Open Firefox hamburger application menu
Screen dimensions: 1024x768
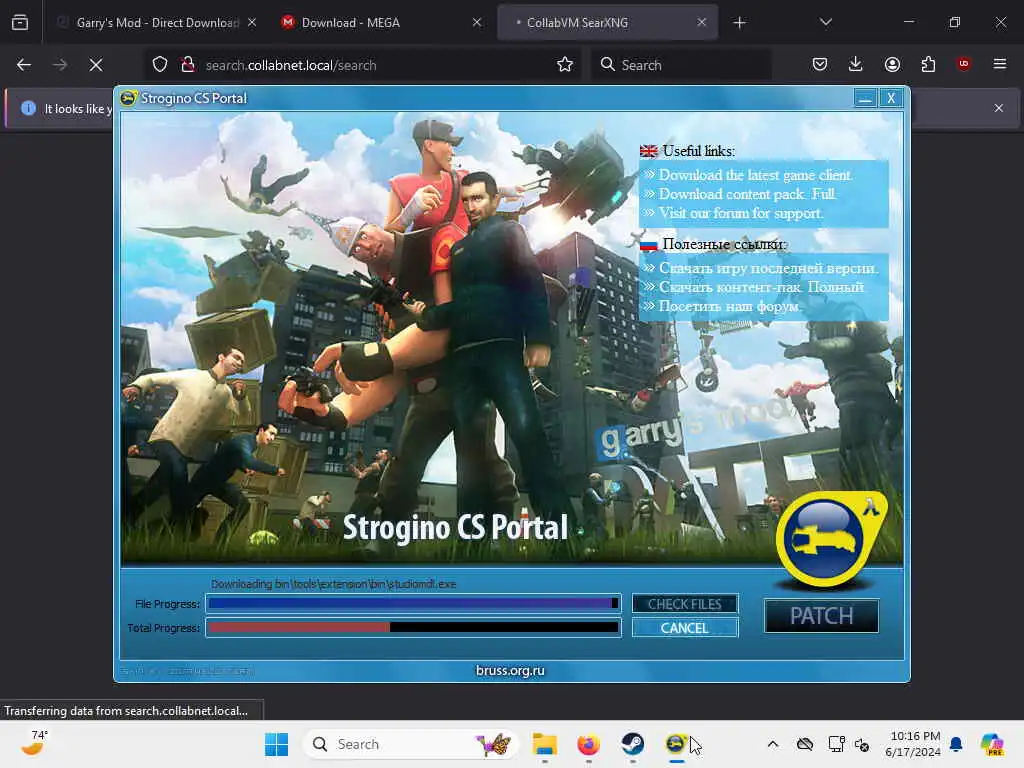tap(999, 64)
